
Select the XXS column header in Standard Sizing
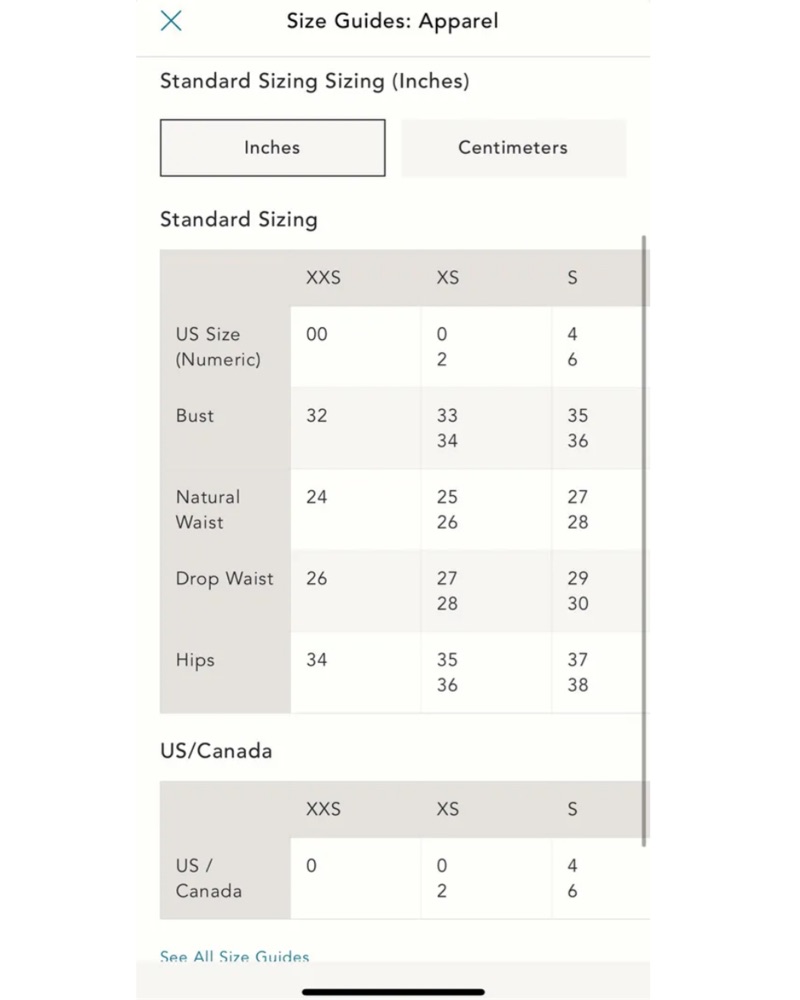323,278
